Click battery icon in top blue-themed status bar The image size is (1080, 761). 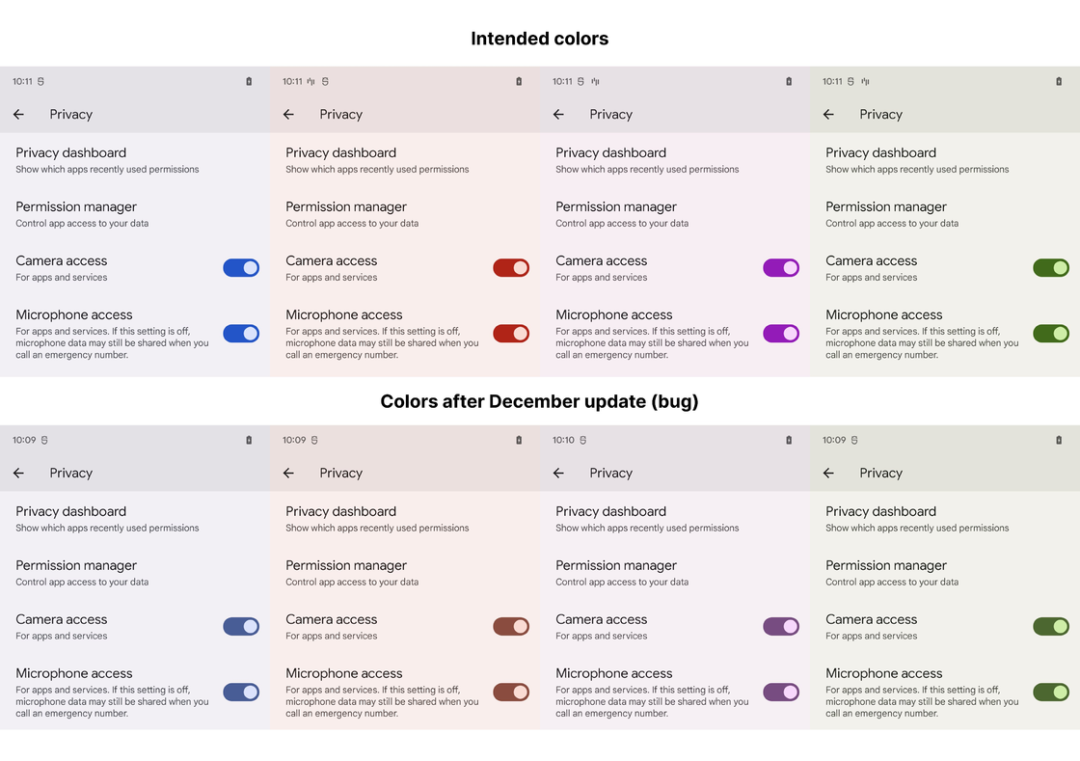click(x=249, y=82)
